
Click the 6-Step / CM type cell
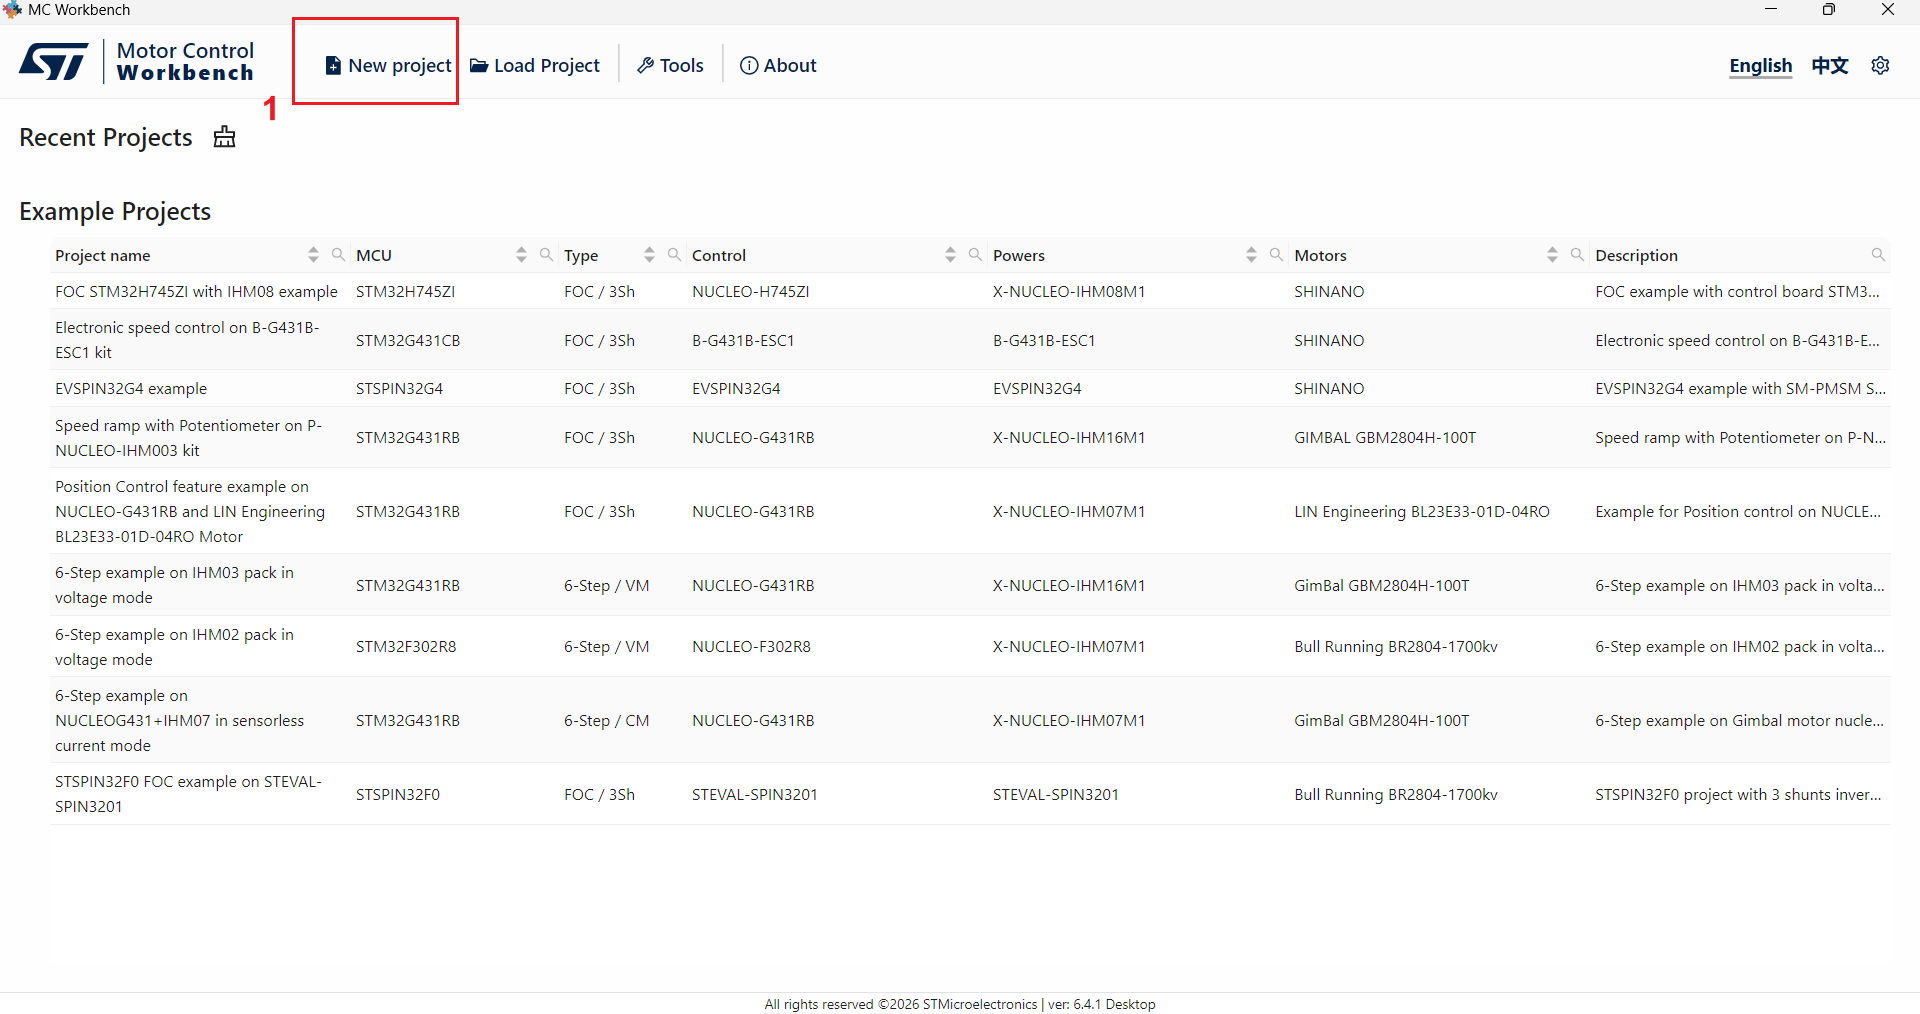click(x=606, y=721)
